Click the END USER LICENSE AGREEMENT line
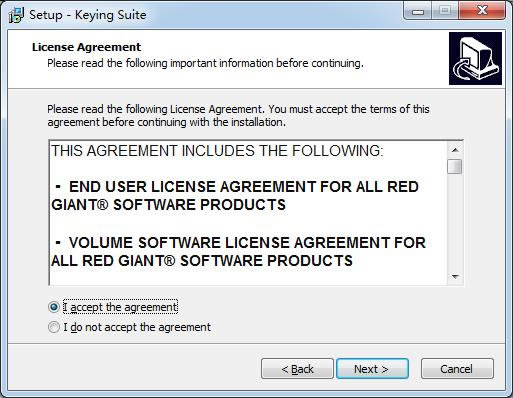513x398 pixels. tap(235, 196)
